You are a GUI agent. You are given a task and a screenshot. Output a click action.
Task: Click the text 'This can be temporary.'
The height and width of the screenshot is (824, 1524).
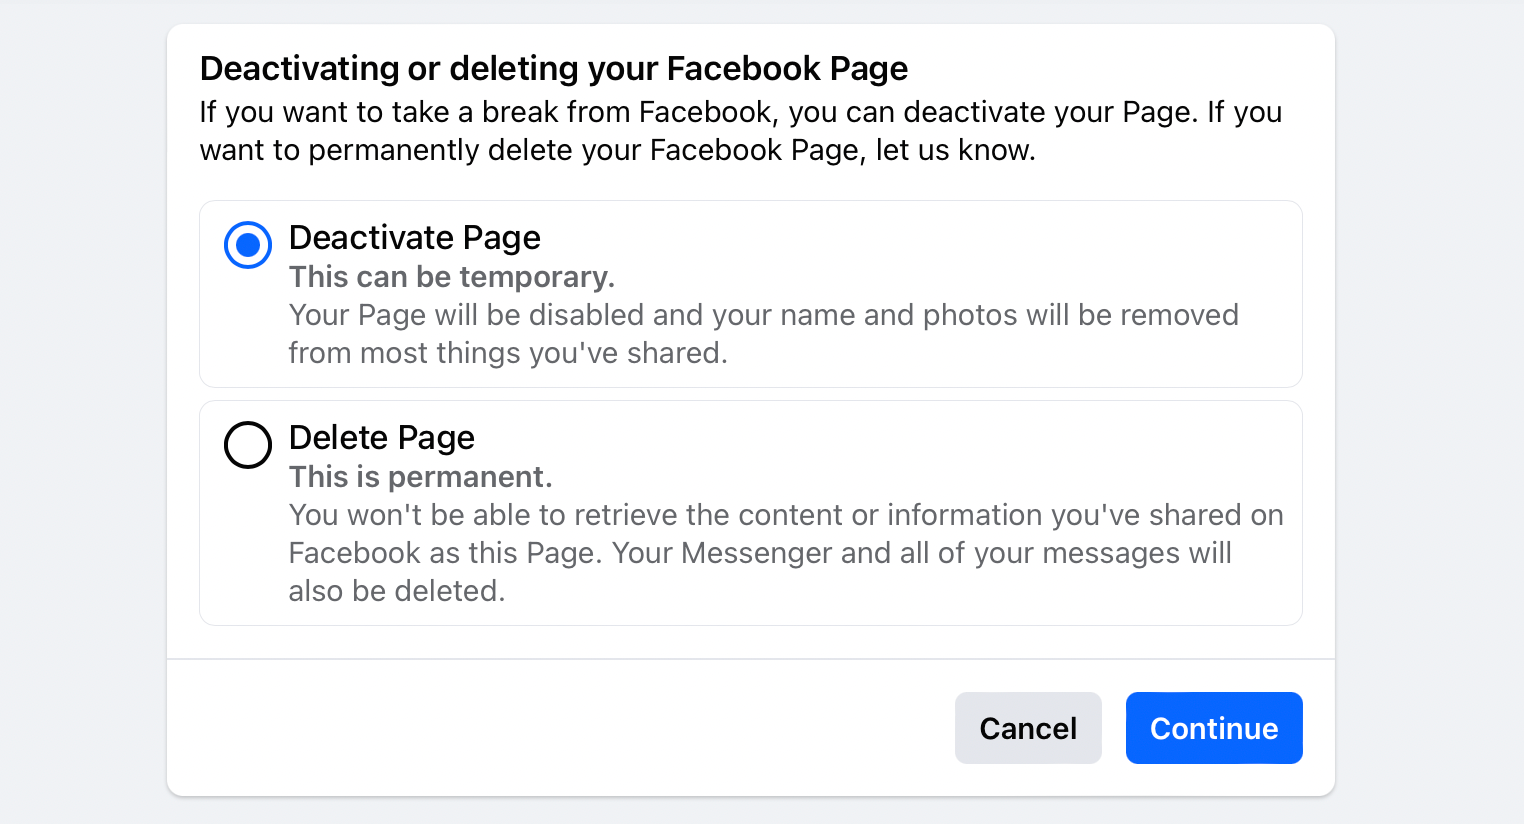coord(451,277)
